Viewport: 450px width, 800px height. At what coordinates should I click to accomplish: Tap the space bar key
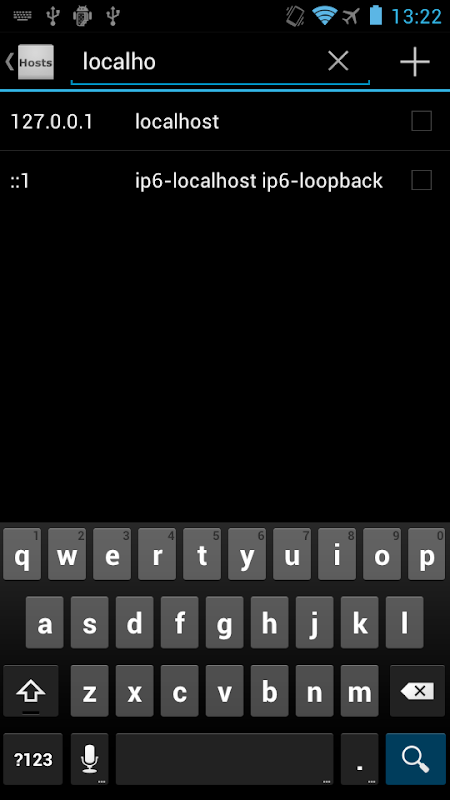pyautogui.click(x=224, y=759)
